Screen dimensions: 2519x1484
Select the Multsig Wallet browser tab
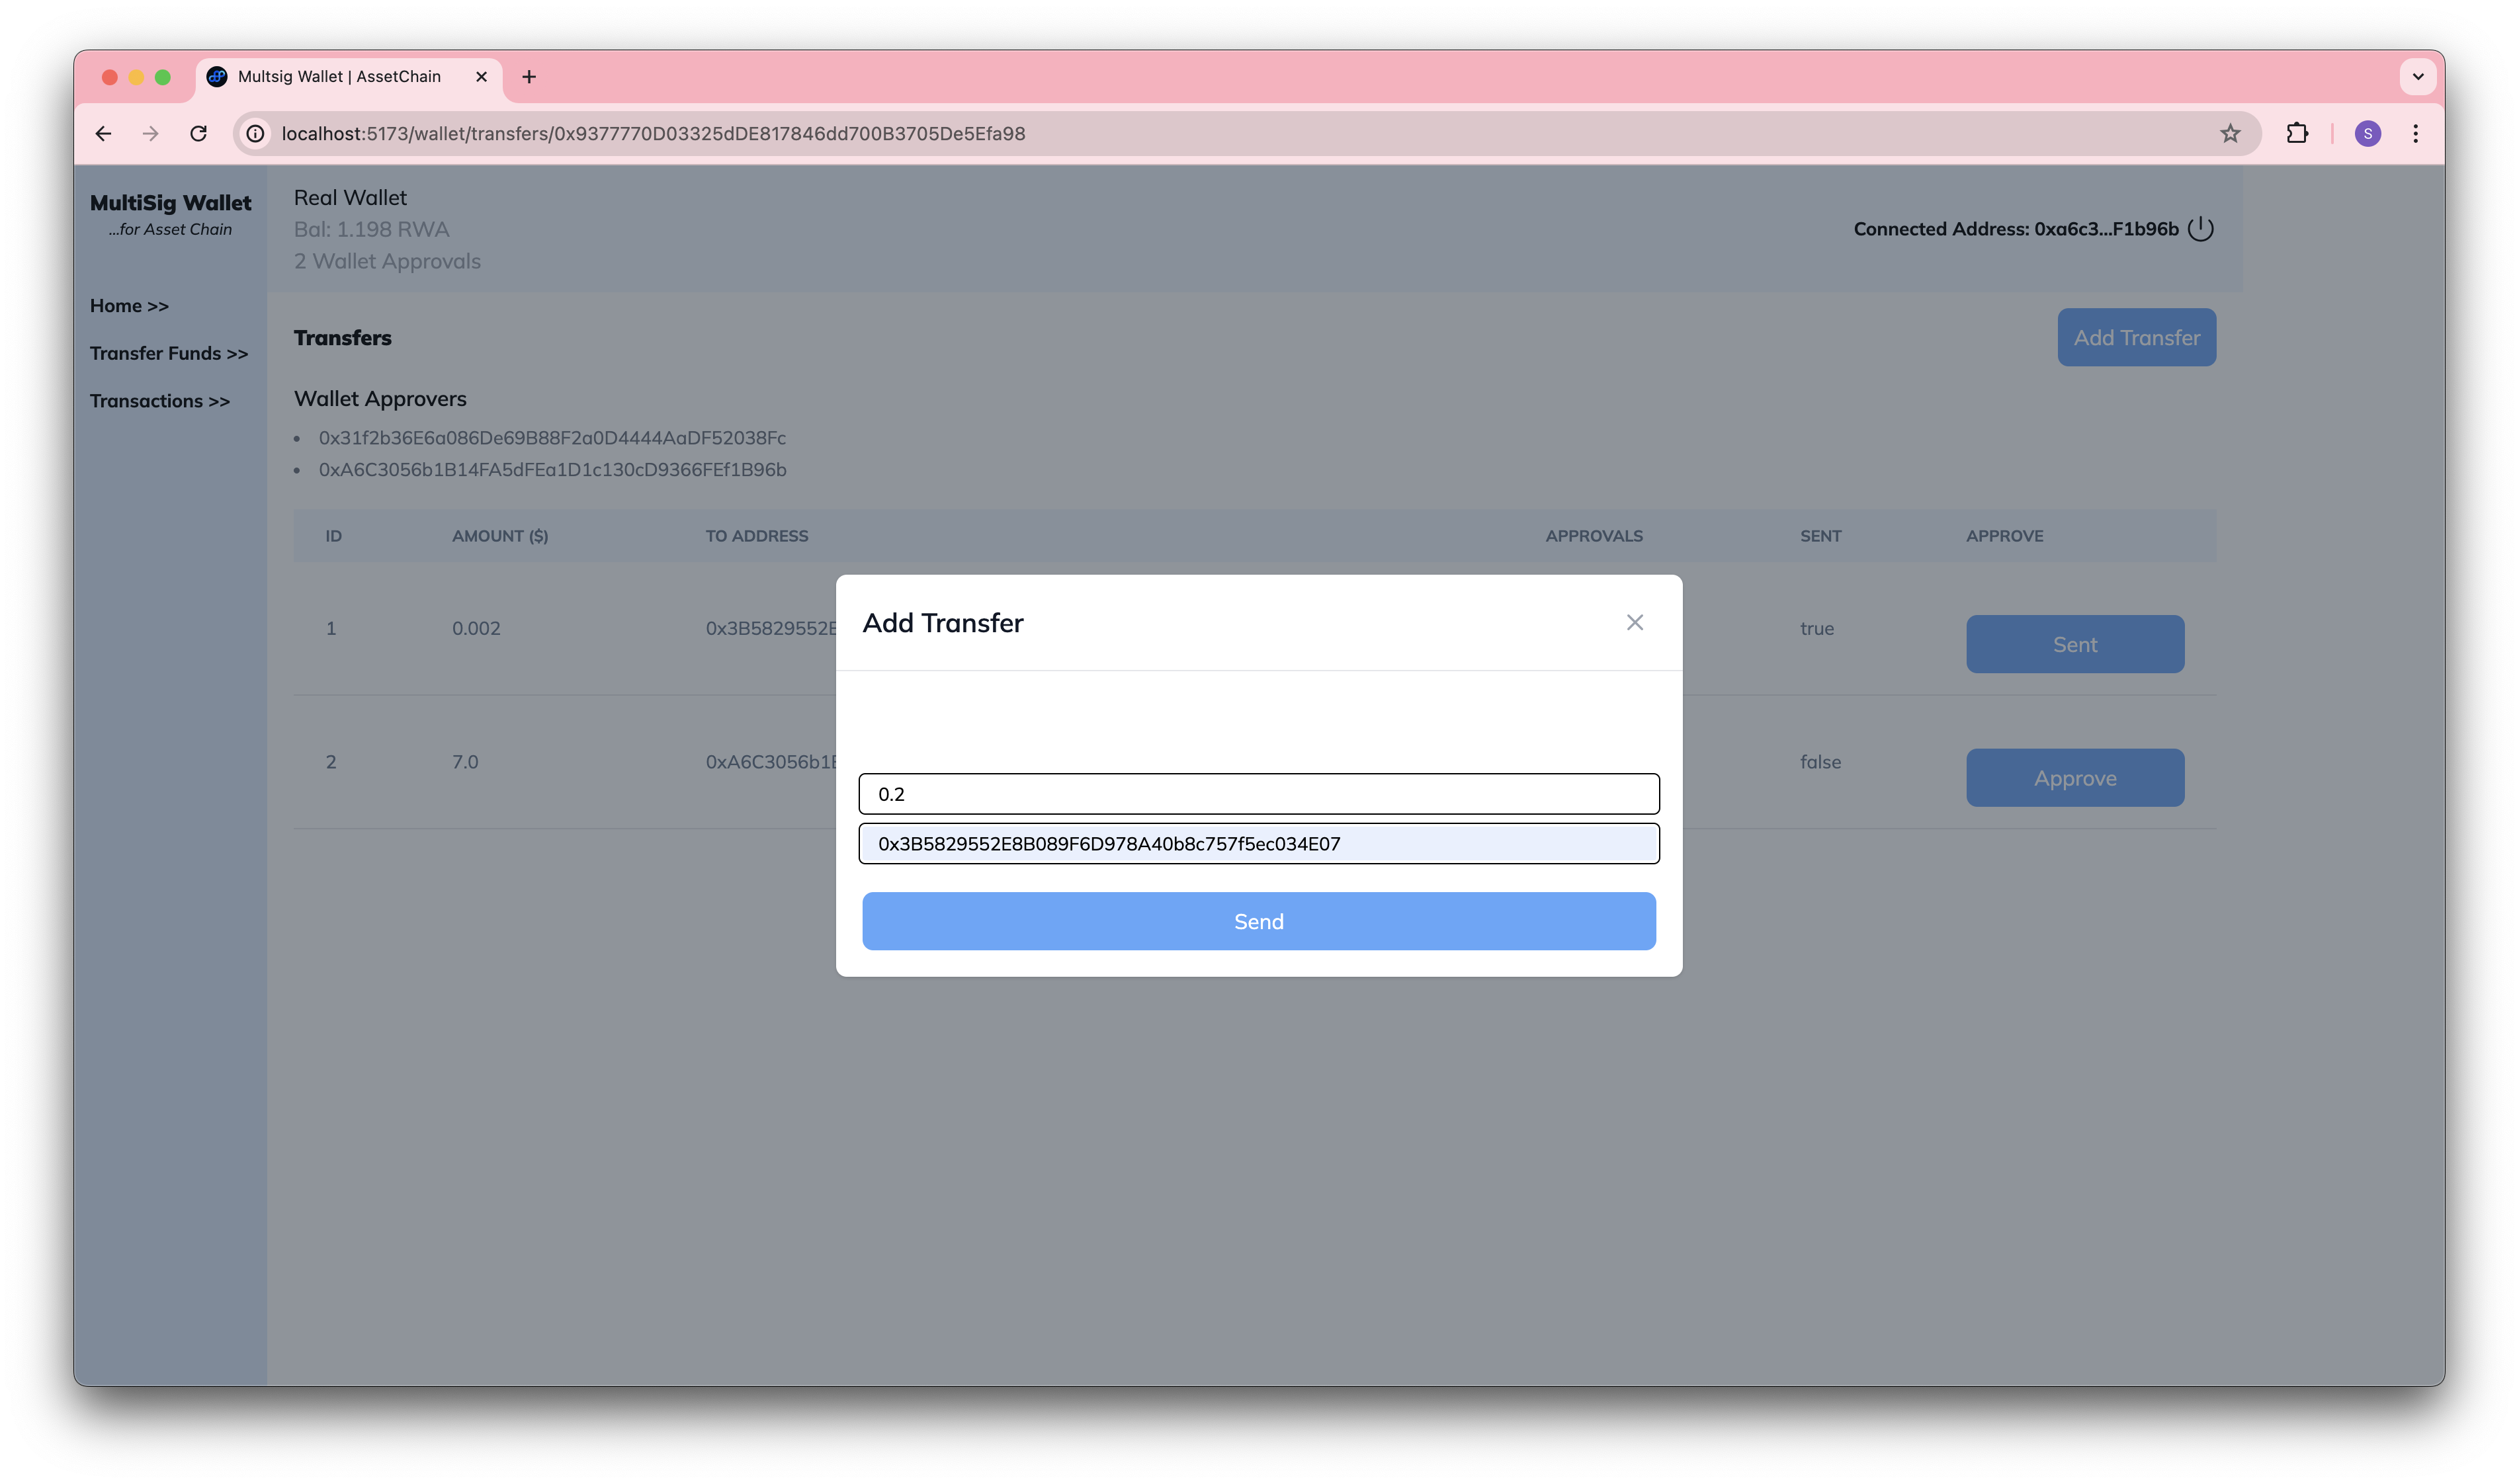(x=339, y=77)
